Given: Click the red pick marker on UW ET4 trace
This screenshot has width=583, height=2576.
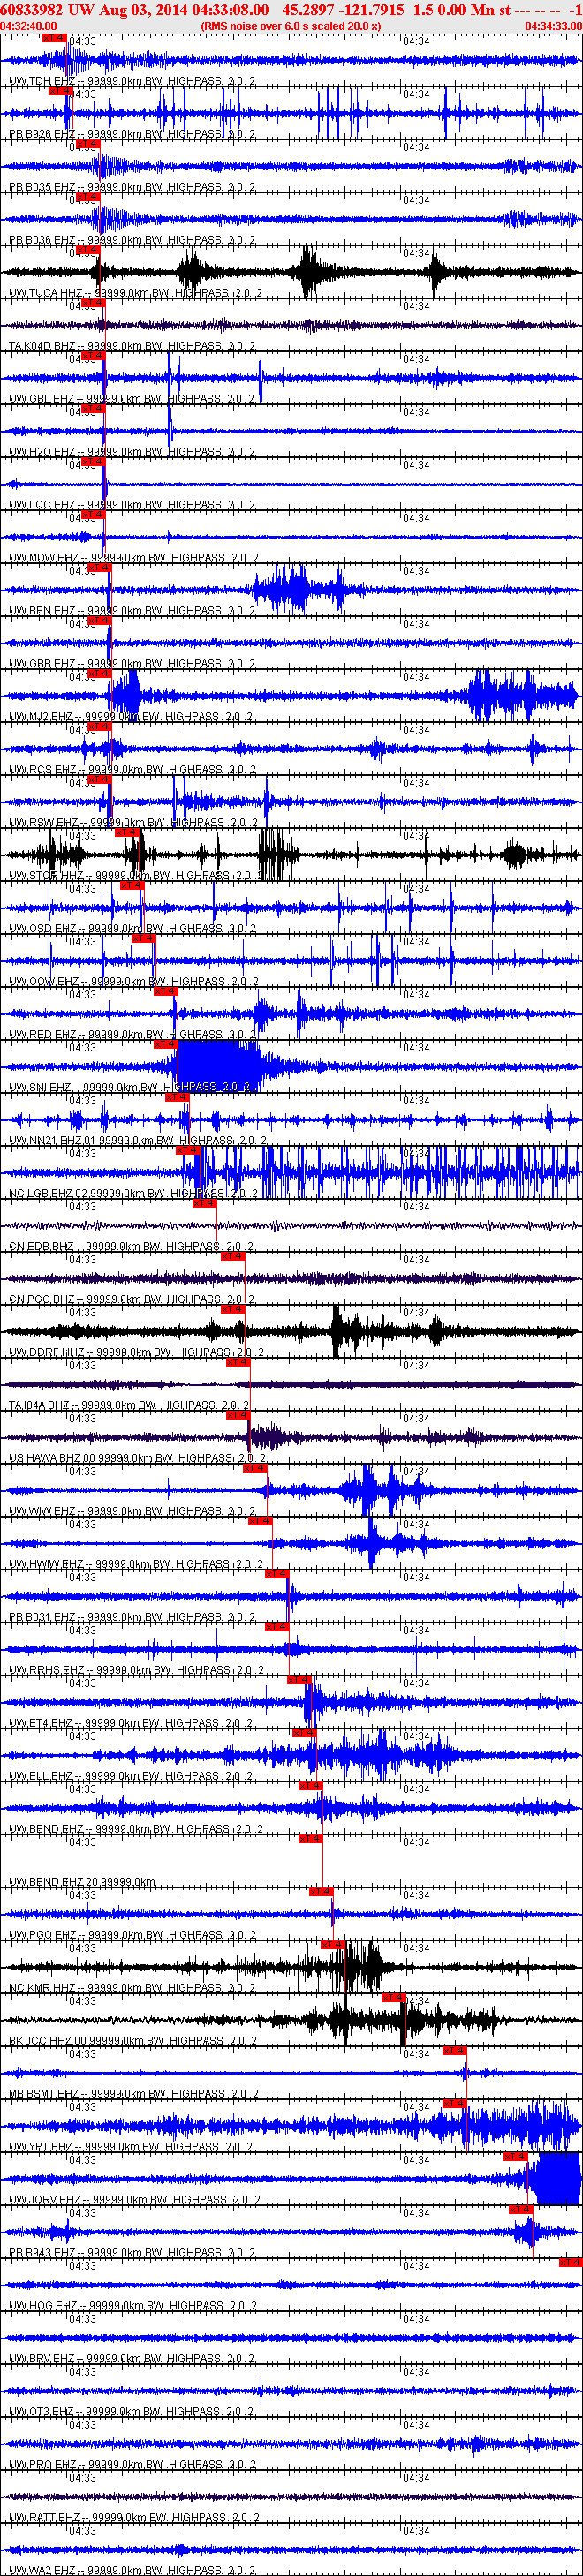Looking at the screenshot, I should point(299,1679).
